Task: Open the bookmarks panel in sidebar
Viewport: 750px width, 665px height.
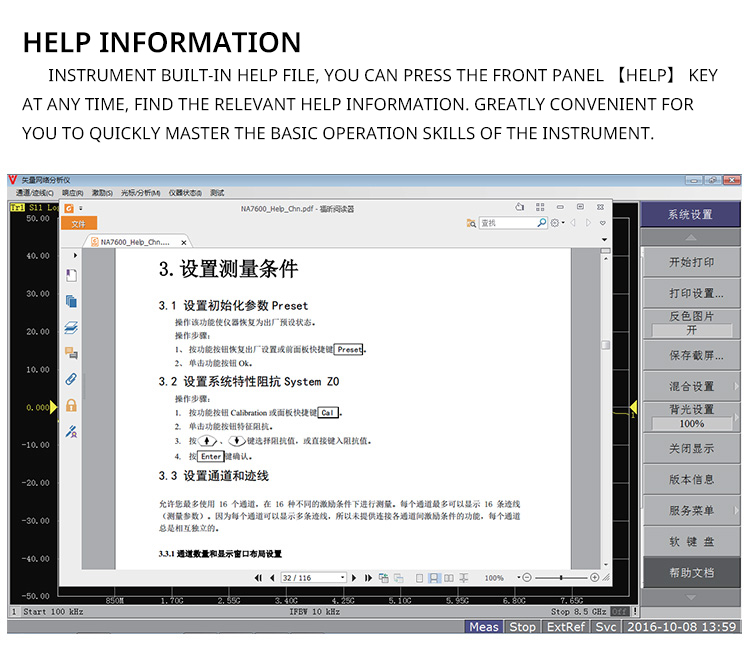Action: [x=71, y=275]
